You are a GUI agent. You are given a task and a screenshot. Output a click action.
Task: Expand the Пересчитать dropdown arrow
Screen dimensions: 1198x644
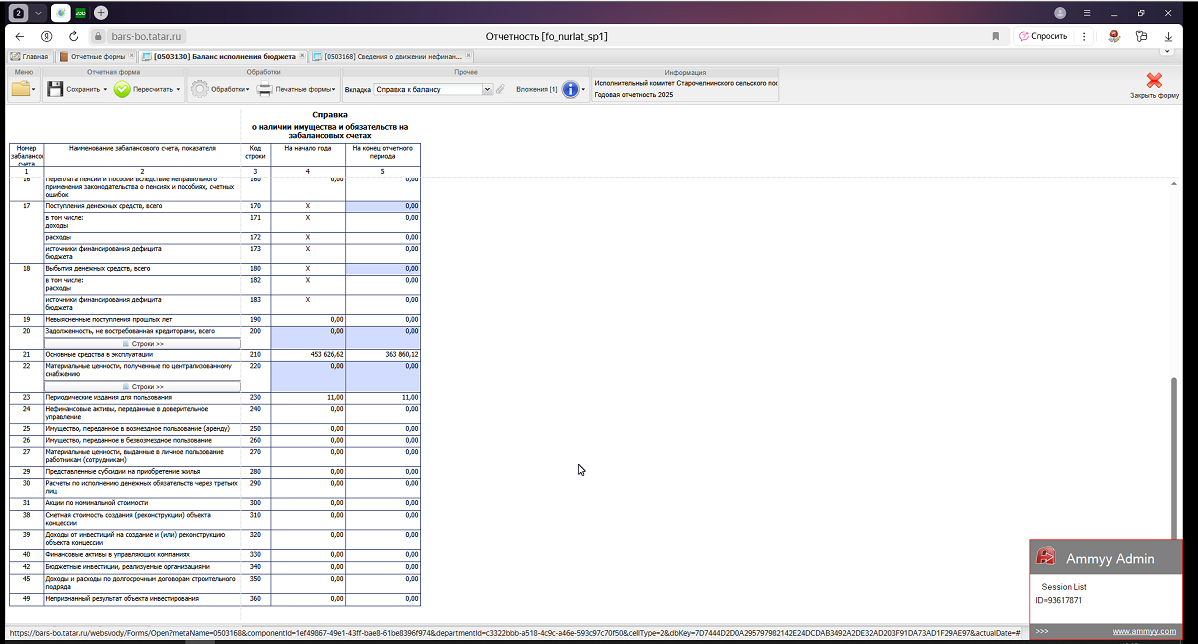click(179, 89)
